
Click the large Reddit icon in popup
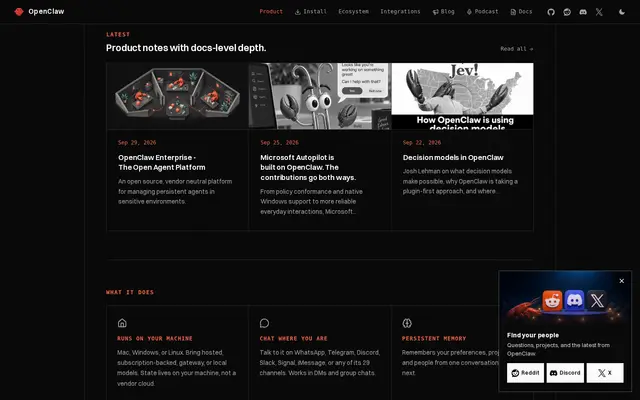point(552,301)
